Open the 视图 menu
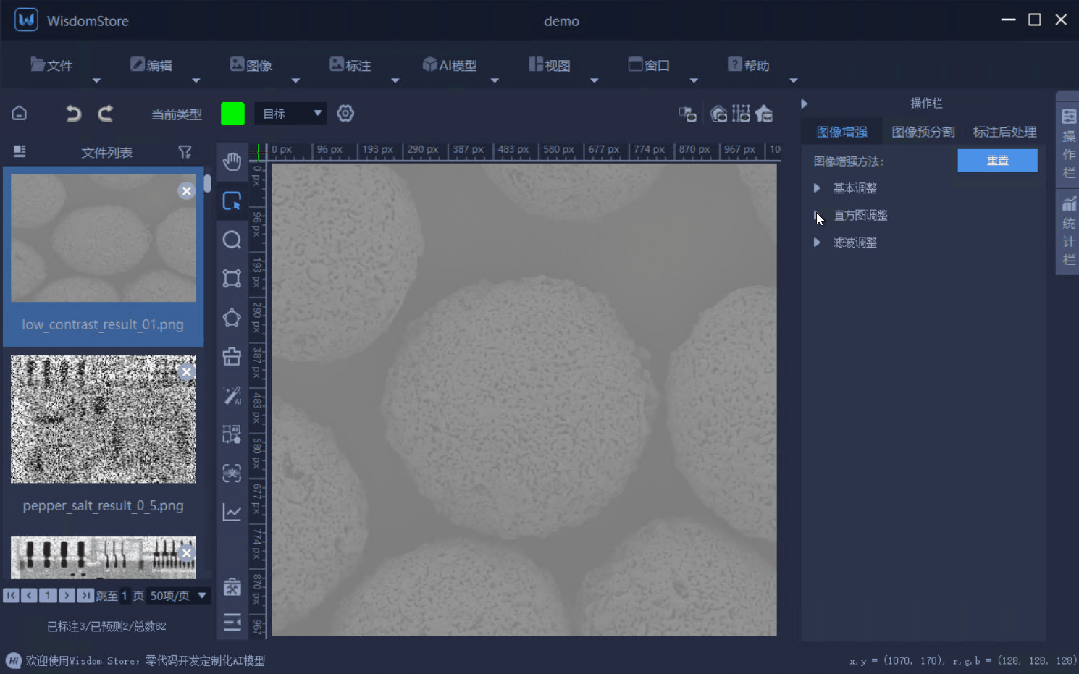Screen dimensions: 1079x674 pos(549,65)
